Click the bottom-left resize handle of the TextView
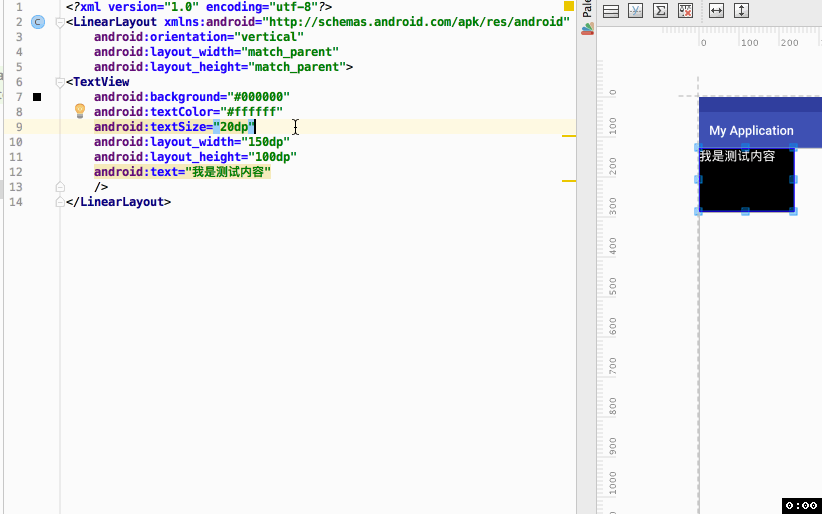The height and width of the screenshot is (514, 822). pyautogui.click(x=698, y=211)
